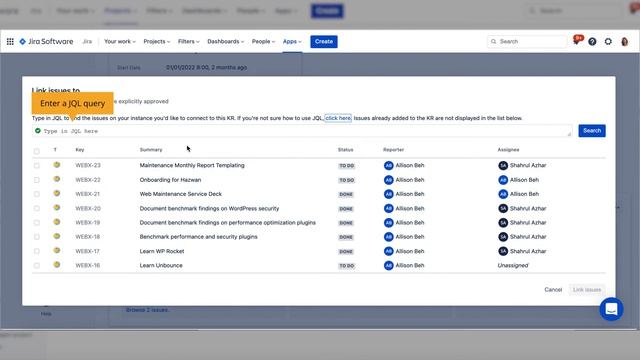
Task: Click summary 'Maintenance Monthly Report Templating'
Action: (x=192, y=165)
